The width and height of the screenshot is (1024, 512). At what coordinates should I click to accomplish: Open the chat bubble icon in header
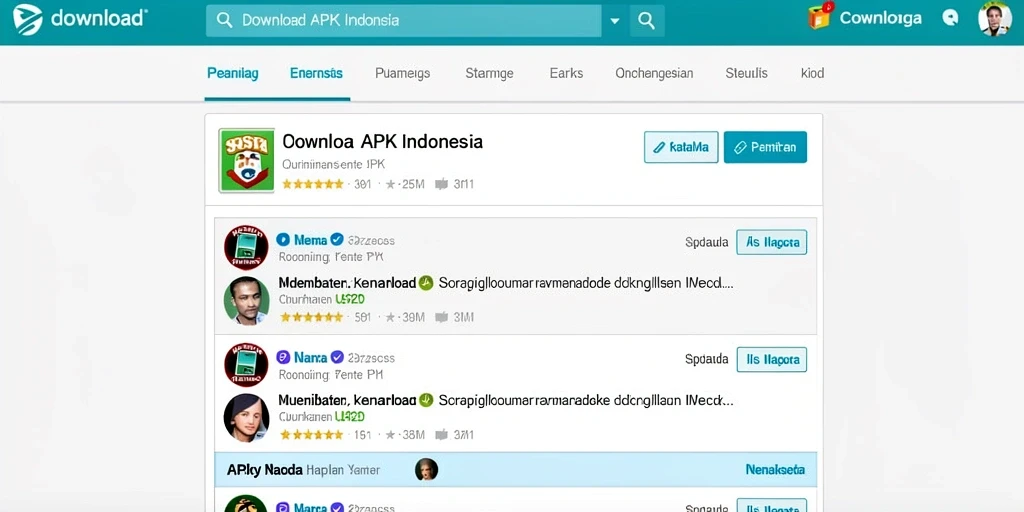(x=950, y=18)
